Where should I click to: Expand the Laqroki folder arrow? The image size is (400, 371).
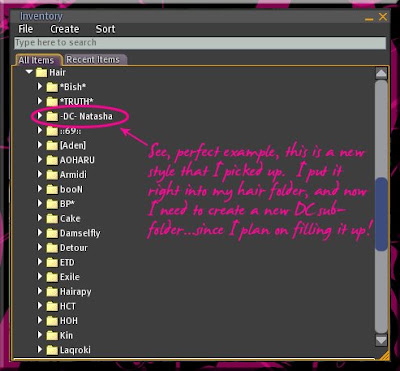[40, 350]
